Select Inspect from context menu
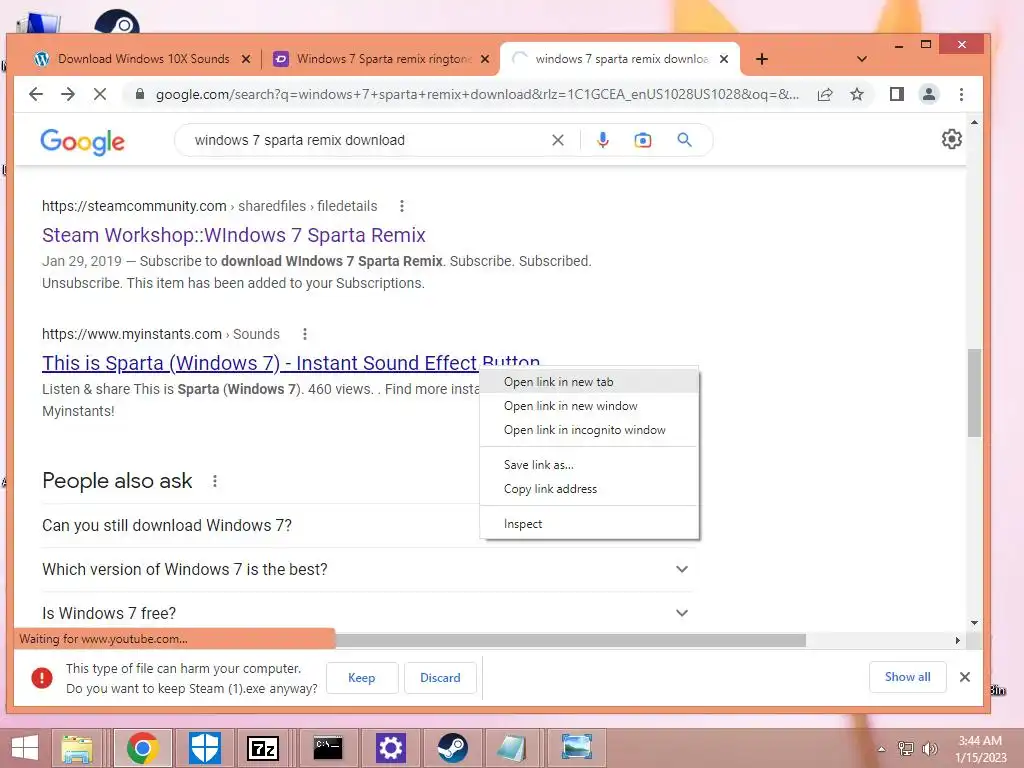Viewport: 1024px width, 768px height. [589, 524]
